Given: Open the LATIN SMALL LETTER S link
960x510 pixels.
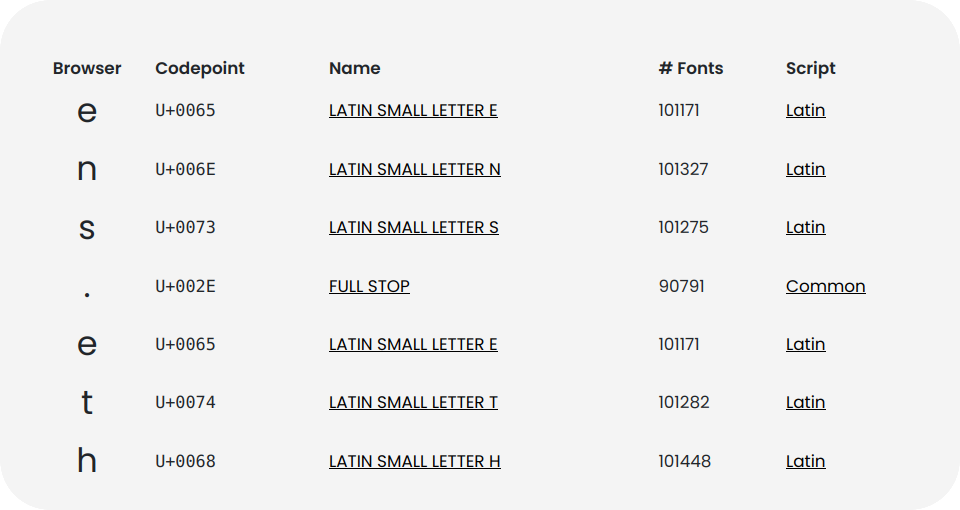Looking at the screenshot, I should coord(413,227).
